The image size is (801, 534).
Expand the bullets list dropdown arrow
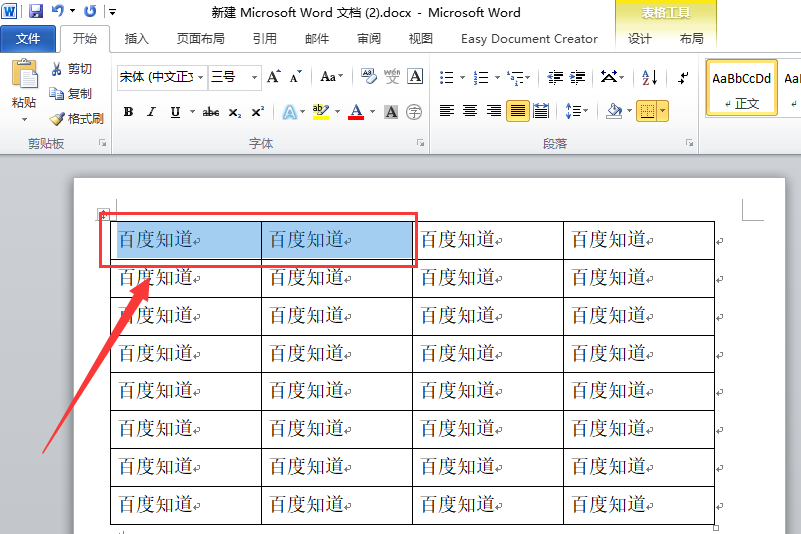(x=462, y=78)
